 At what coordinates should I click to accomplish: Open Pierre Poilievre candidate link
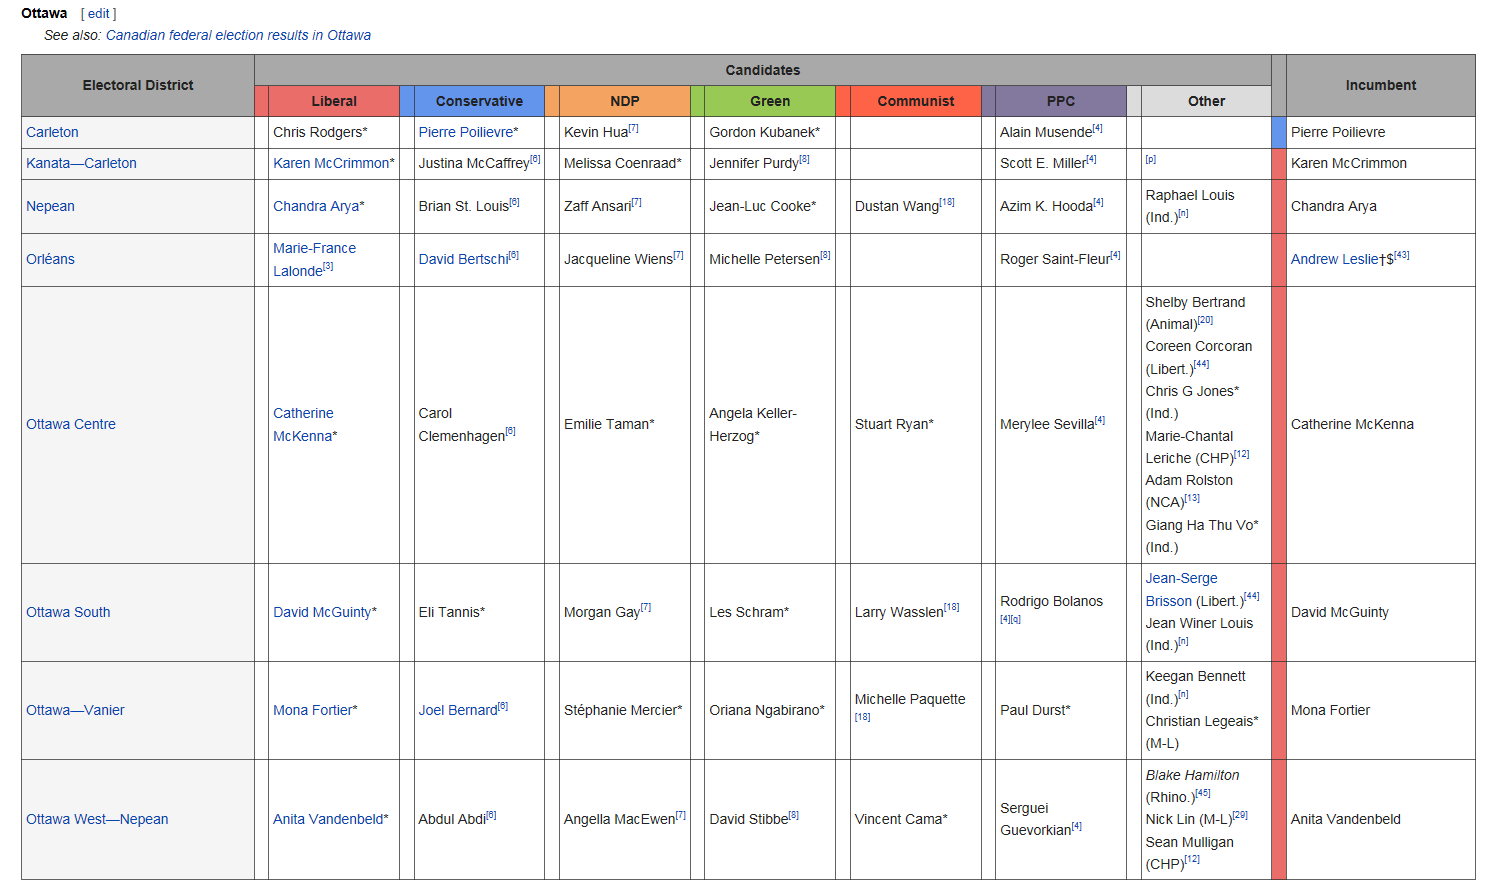pyautogui.click(x=465, y=132)
